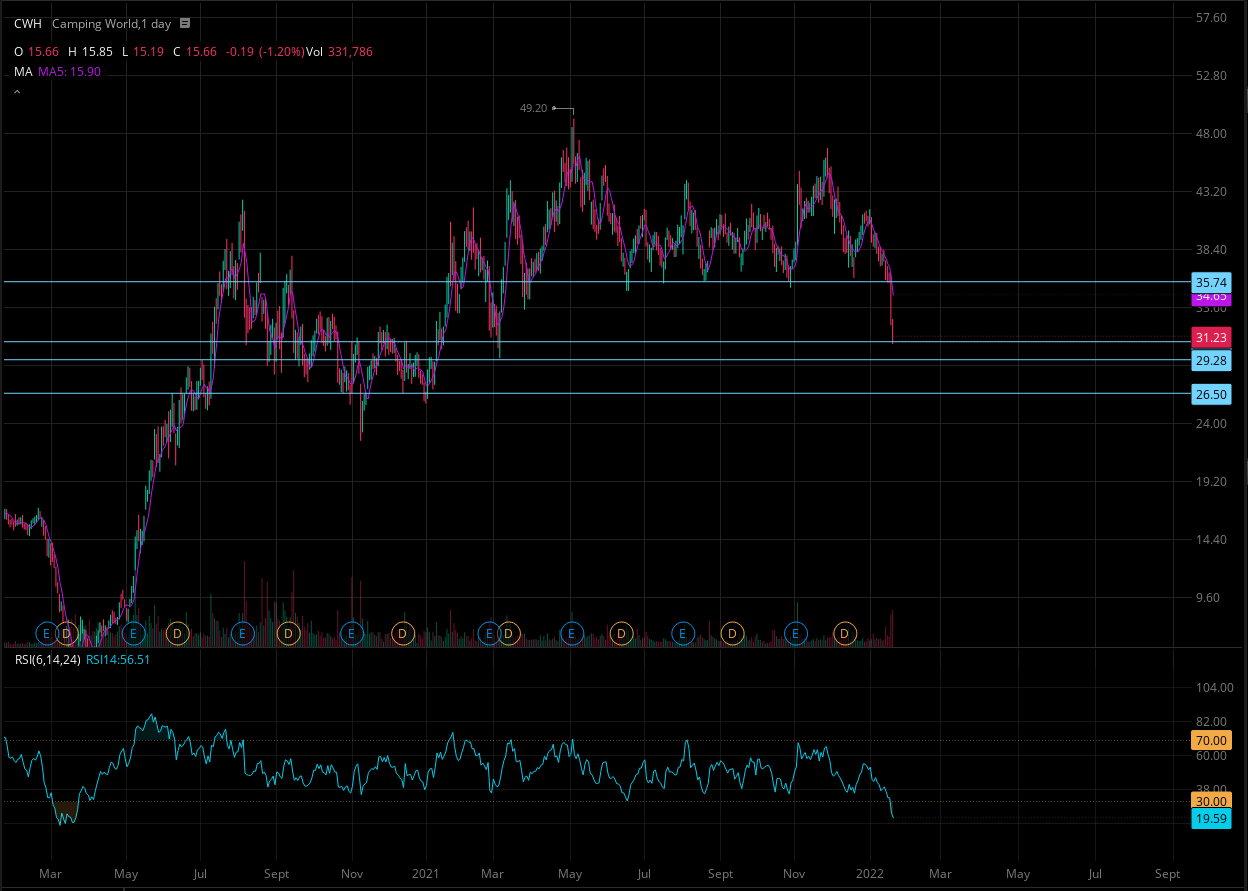Select the dividend D marker at June 2021
This screenshot has width=1248, height=891.
tap(621, 633)
